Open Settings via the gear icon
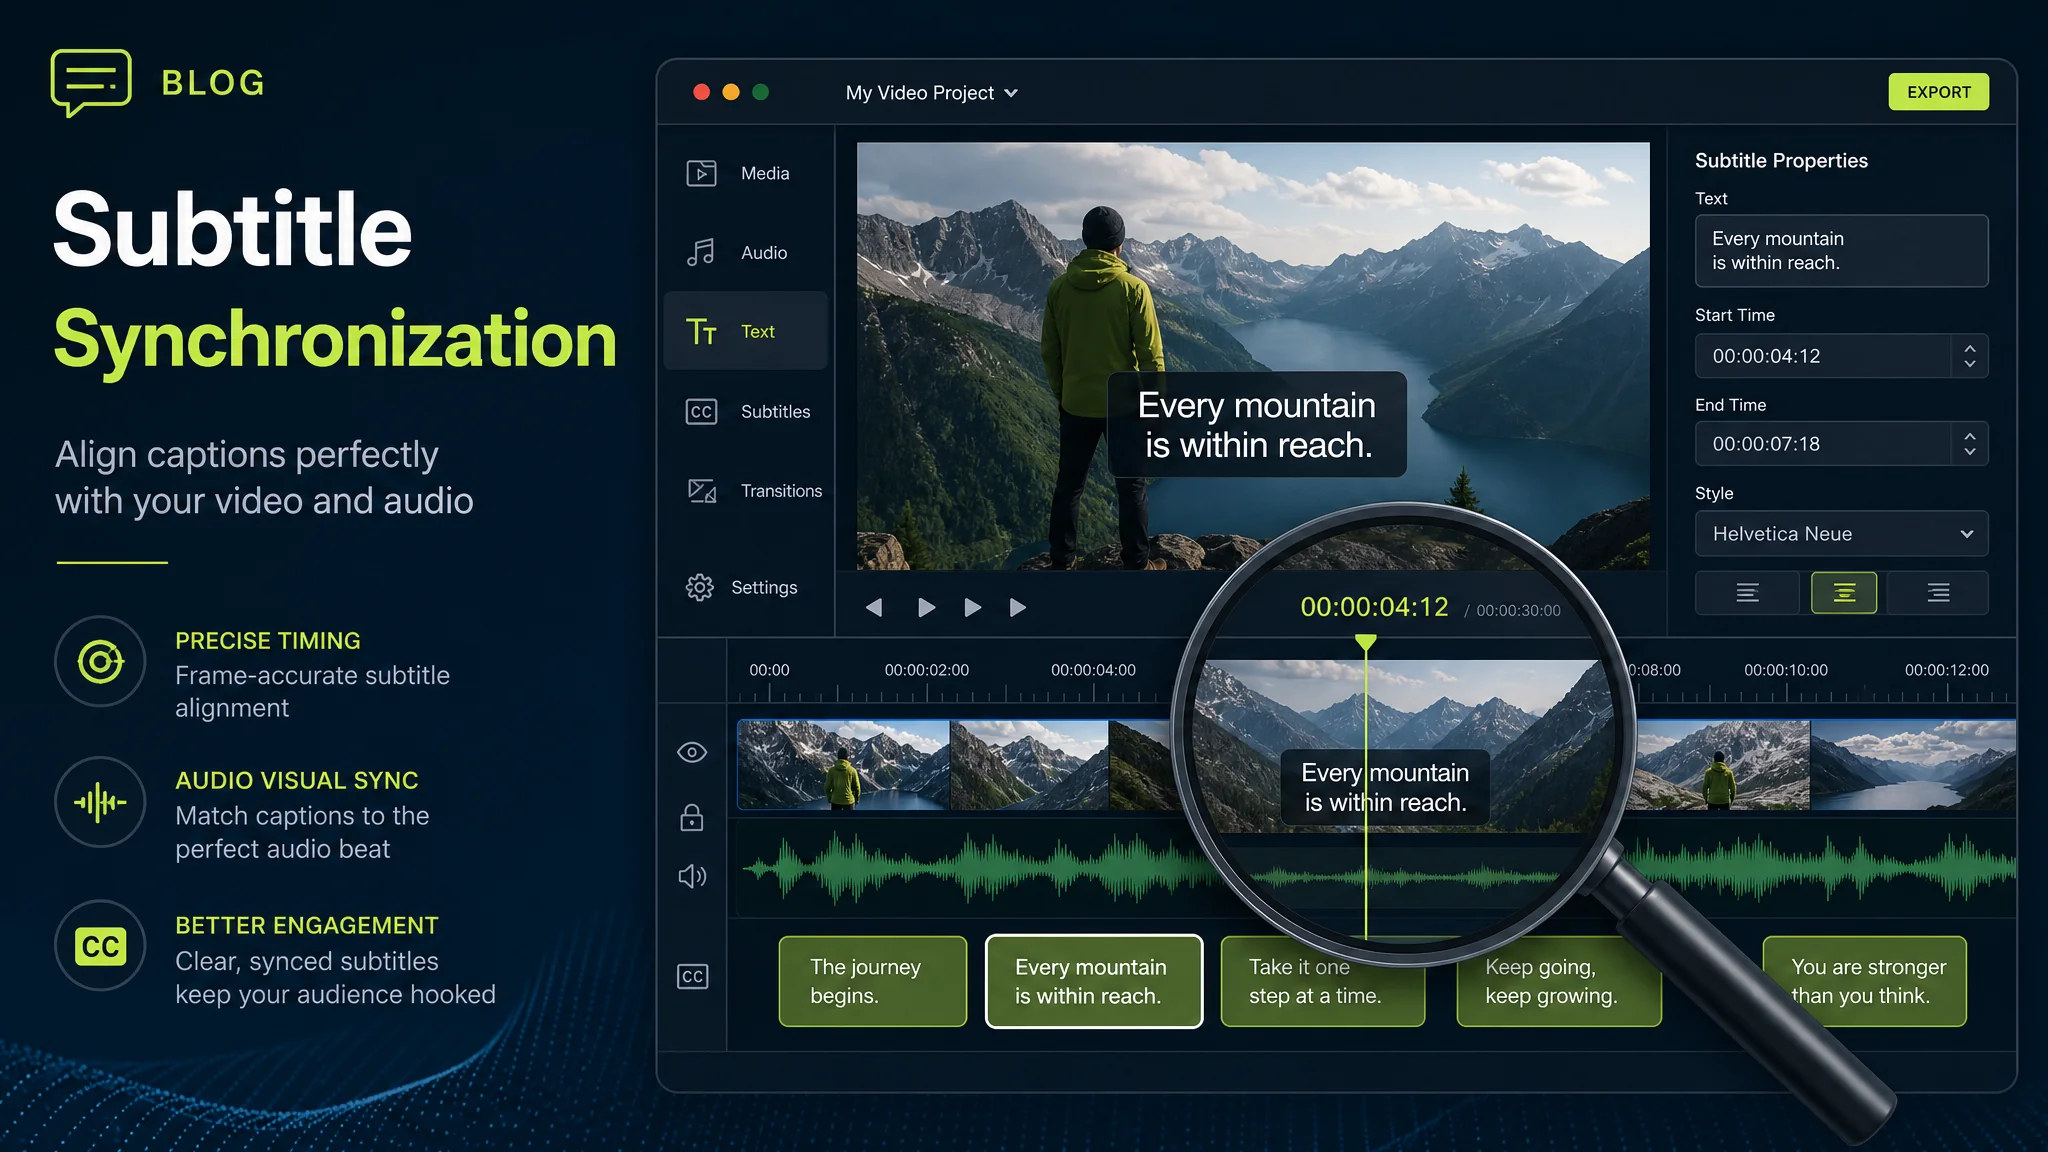Image resolution: width=2048 pixels, height=1152 pixels. (x=741, y=587)
